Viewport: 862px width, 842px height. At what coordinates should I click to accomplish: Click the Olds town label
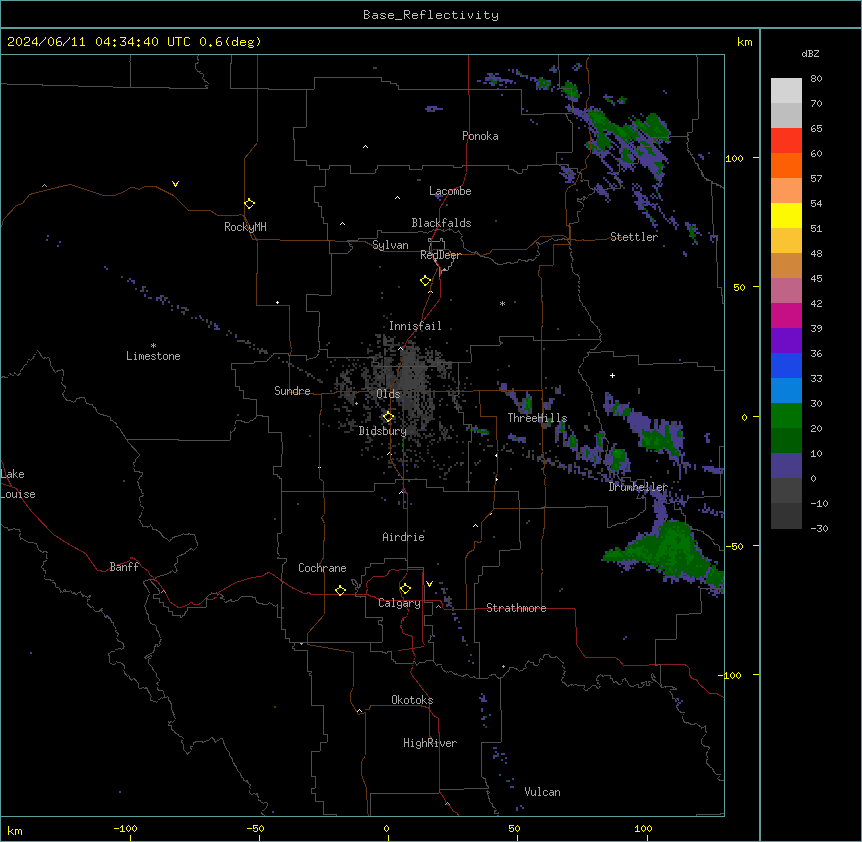[388, 394]
